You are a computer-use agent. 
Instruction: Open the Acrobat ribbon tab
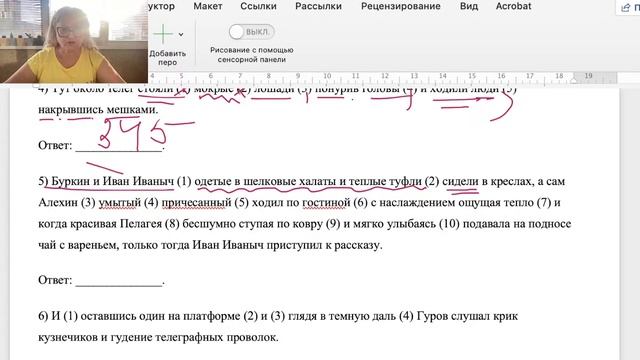pos(513,6)
